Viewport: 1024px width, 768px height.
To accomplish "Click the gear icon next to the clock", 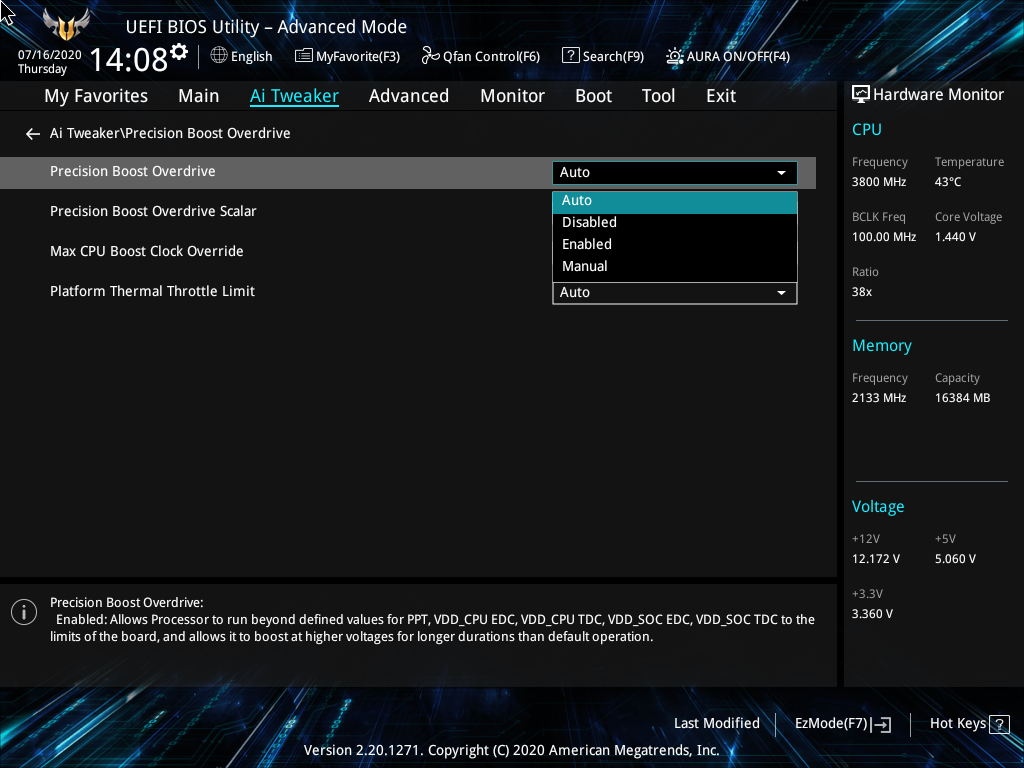I will click(179, 52).
